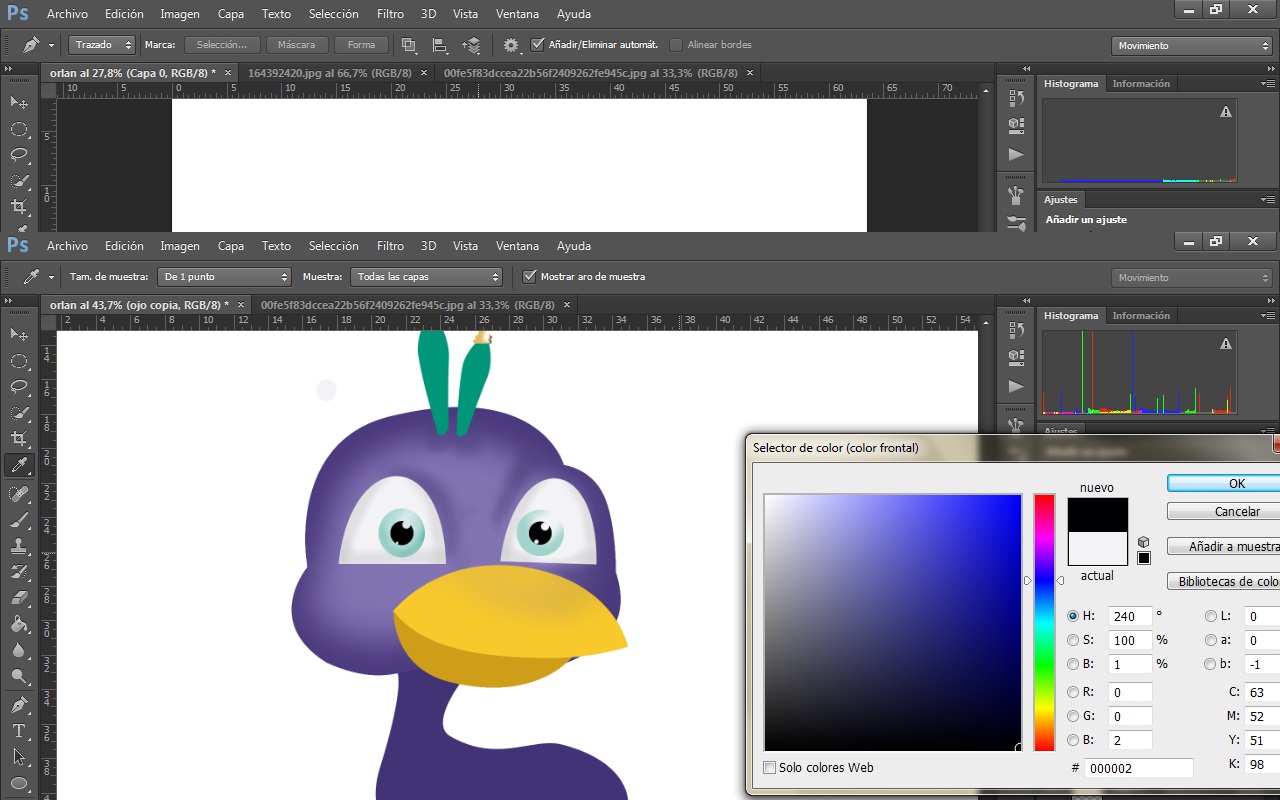The image size is (1280, 800).
Task: Select the Move tool in the front window toolbar
Action: (19, 334)
